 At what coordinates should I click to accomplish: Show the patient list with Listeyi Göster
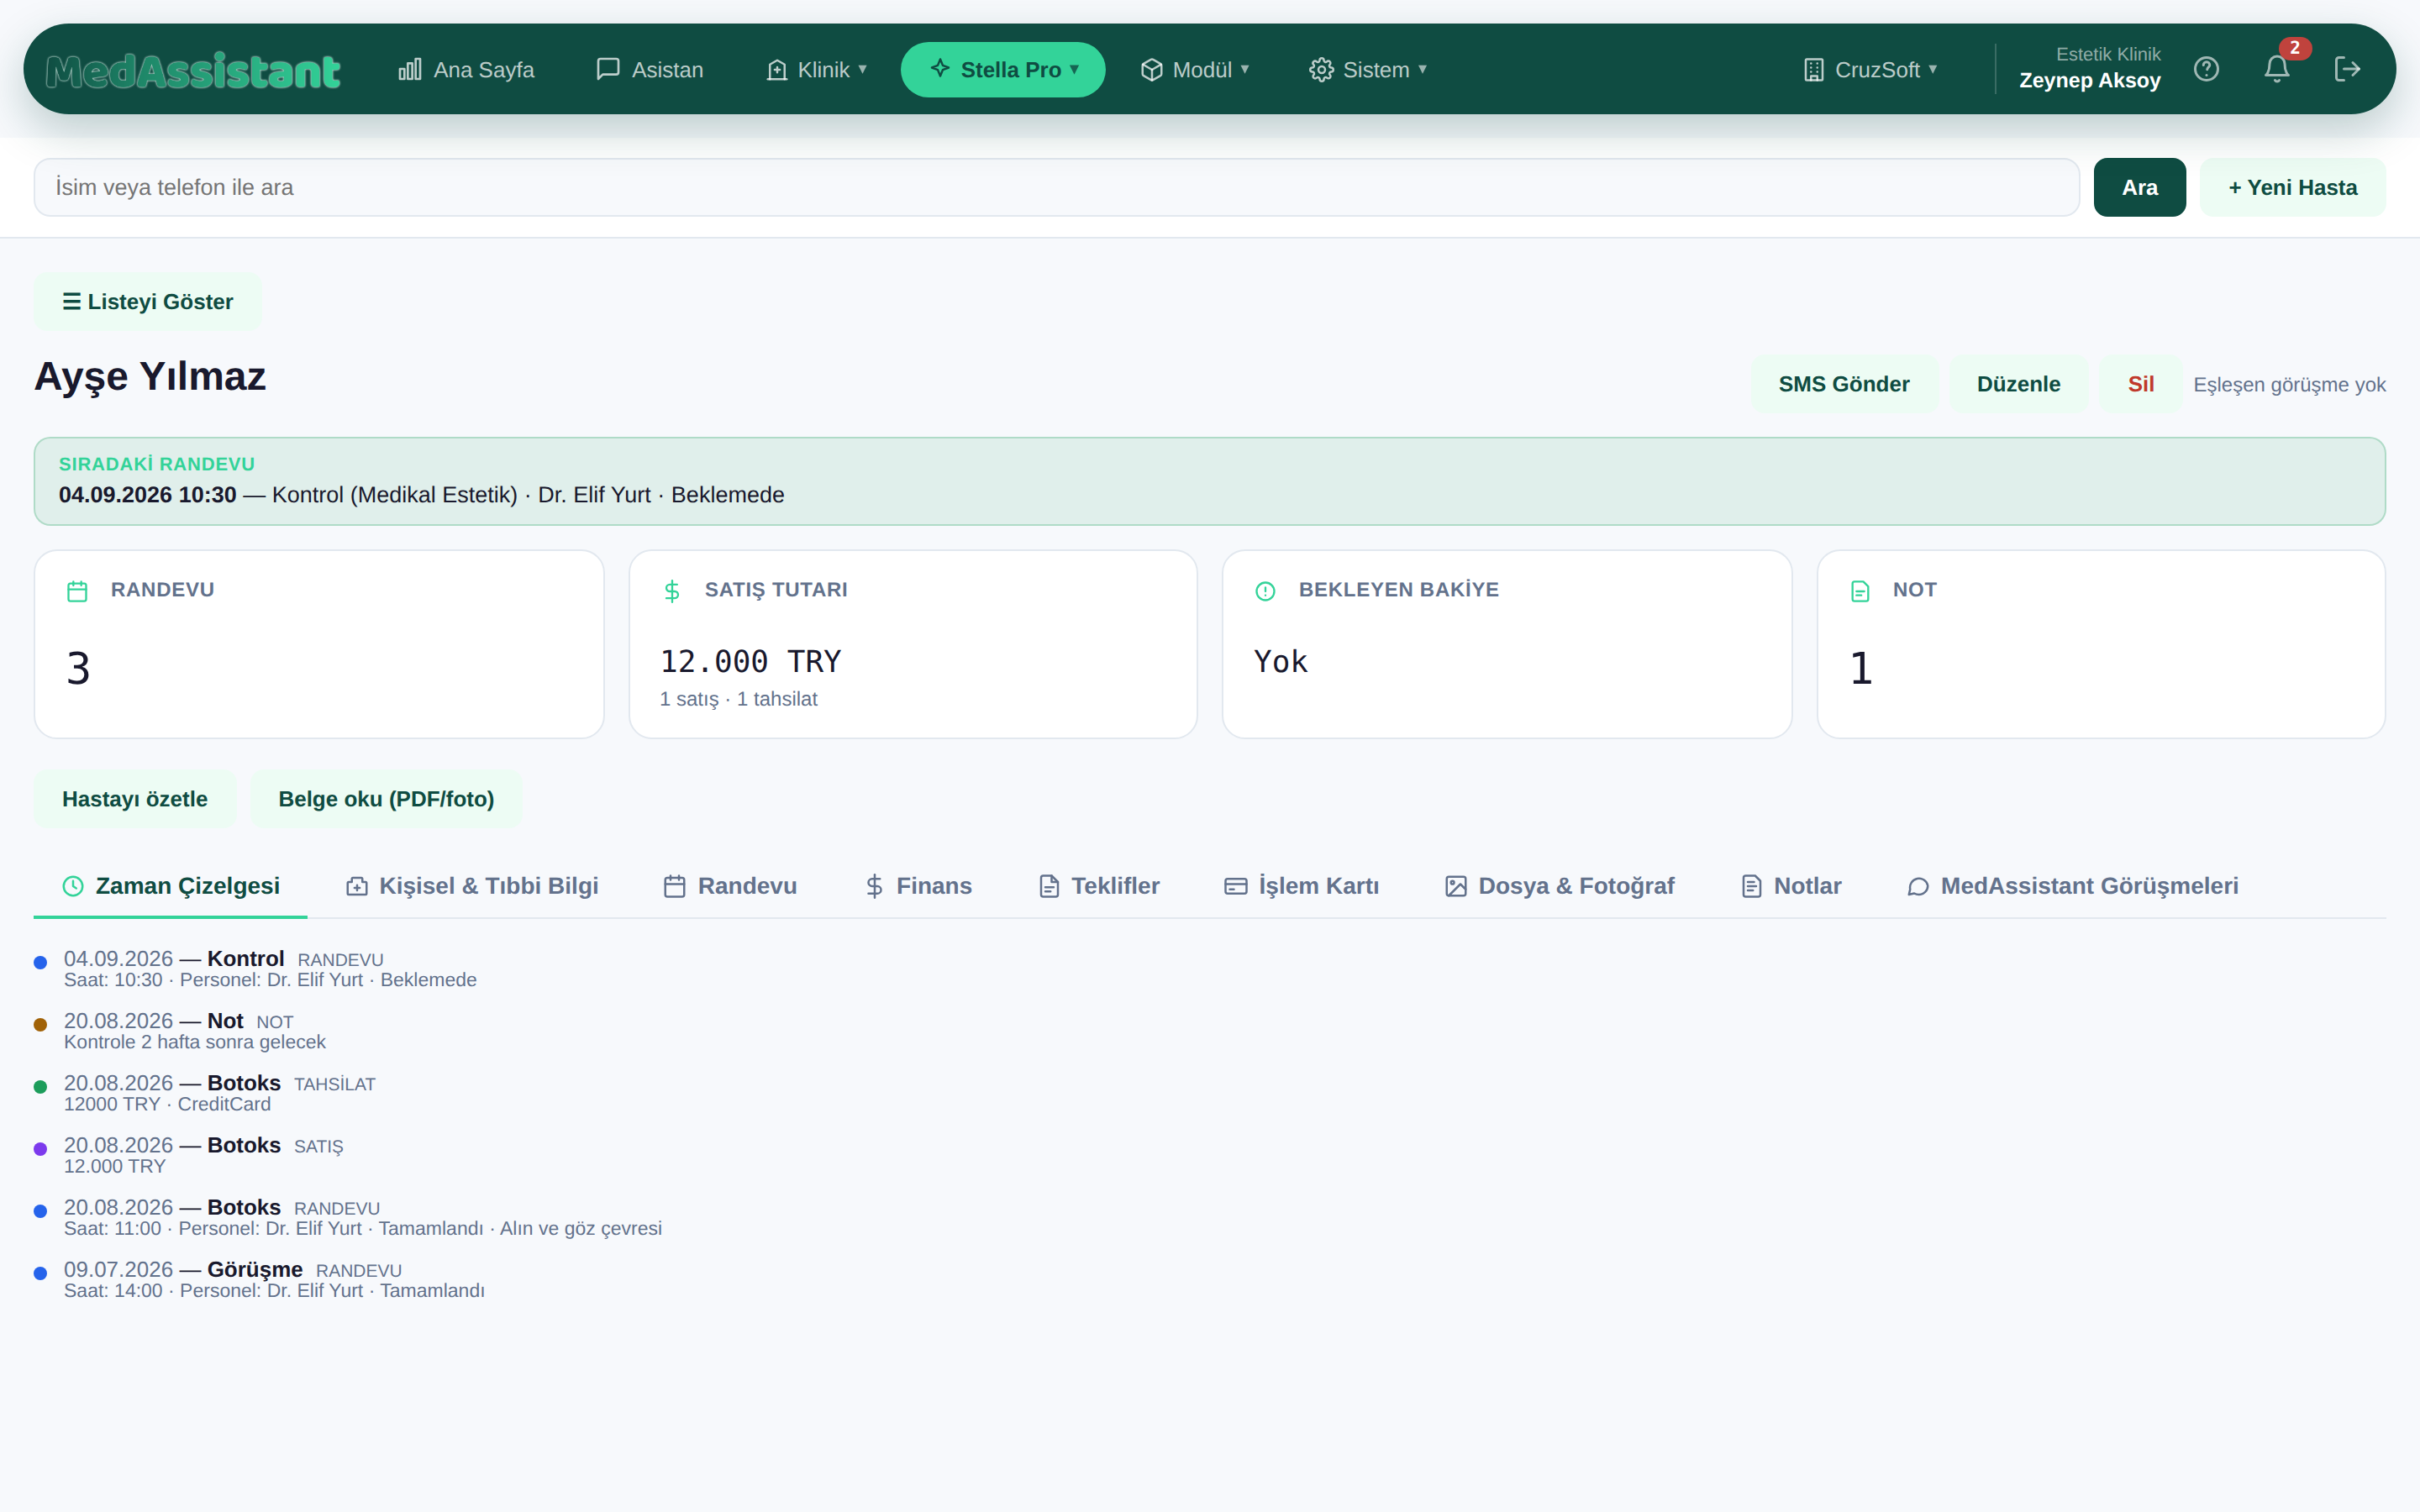click(148, 301)
